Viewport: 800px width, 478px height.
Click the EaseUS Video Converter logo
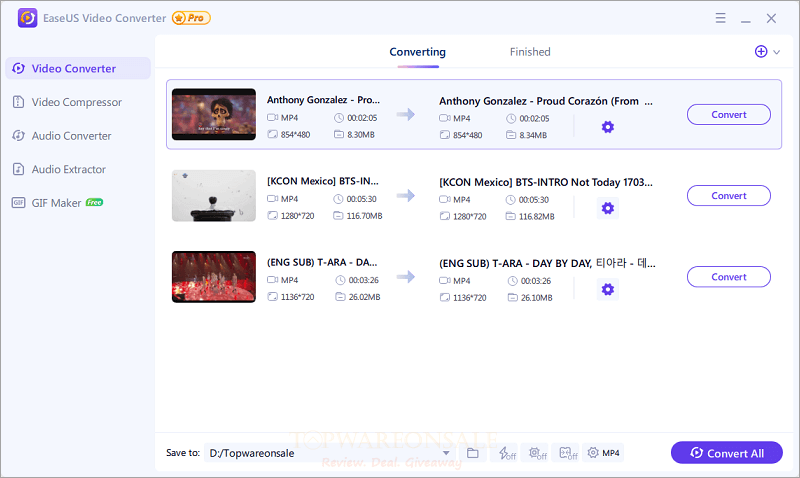coord(28,18)
